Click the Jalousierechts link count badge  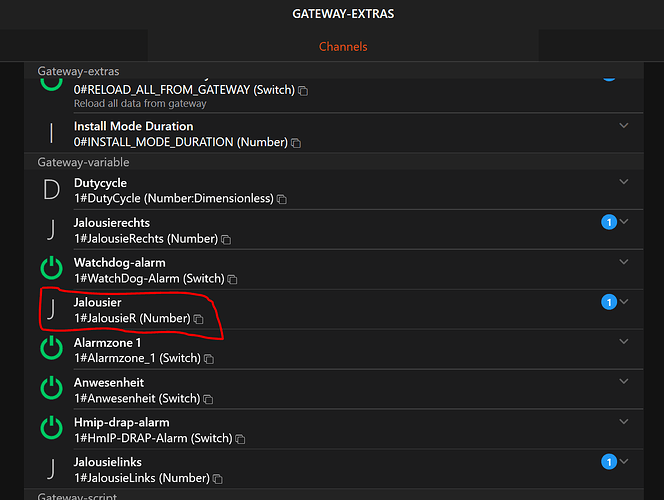608,221
